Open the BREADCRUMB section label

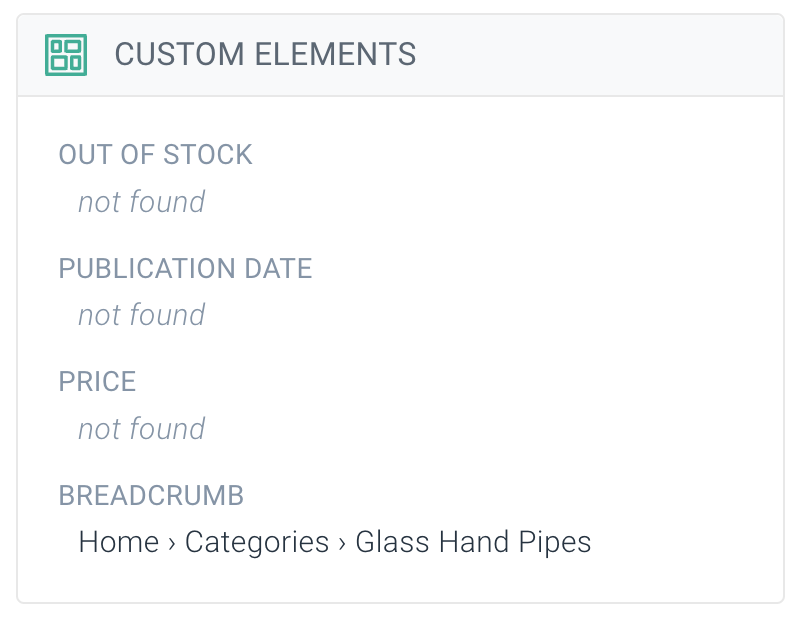[x=151, y=495]
